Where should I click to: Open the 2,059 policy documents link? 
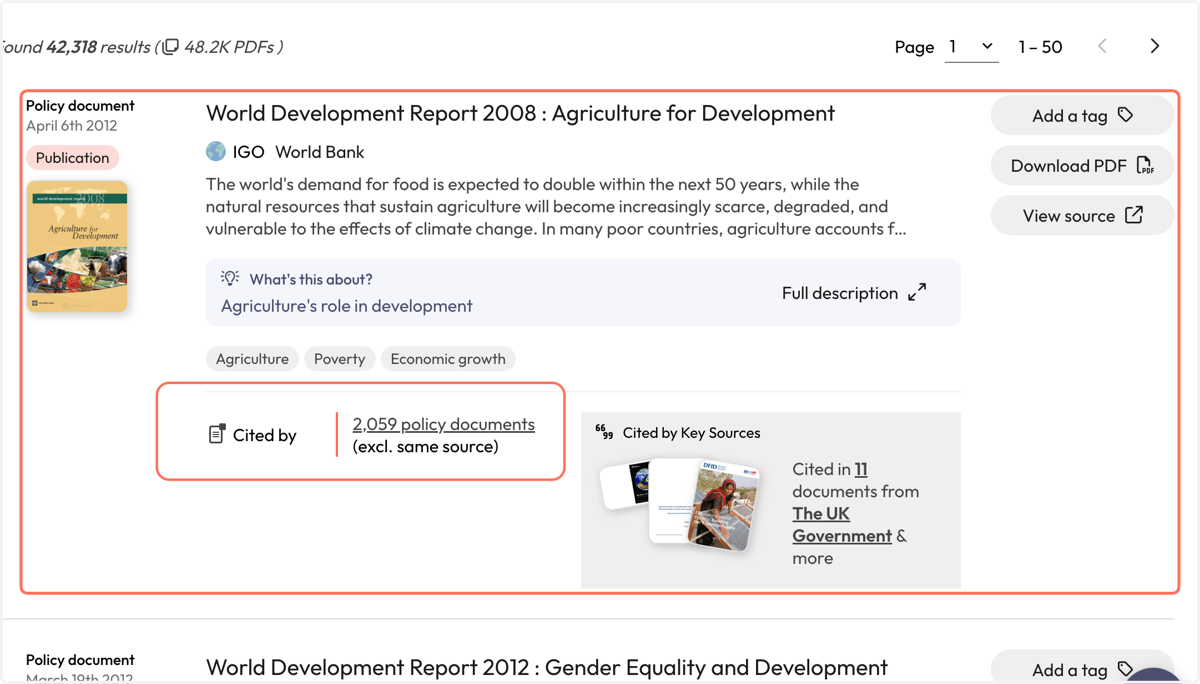tap(443, 424)
